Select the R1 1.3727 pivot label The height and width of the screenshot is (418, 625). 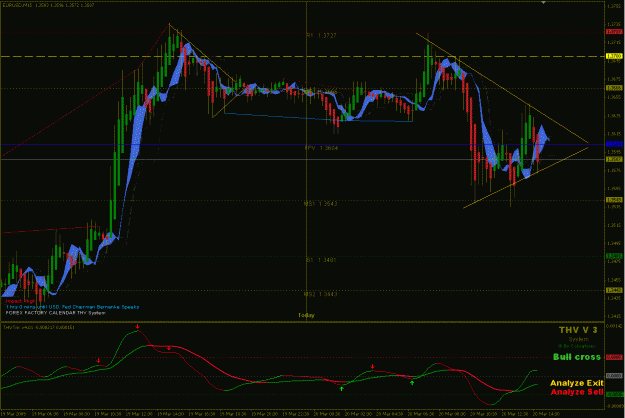point(321,35)
